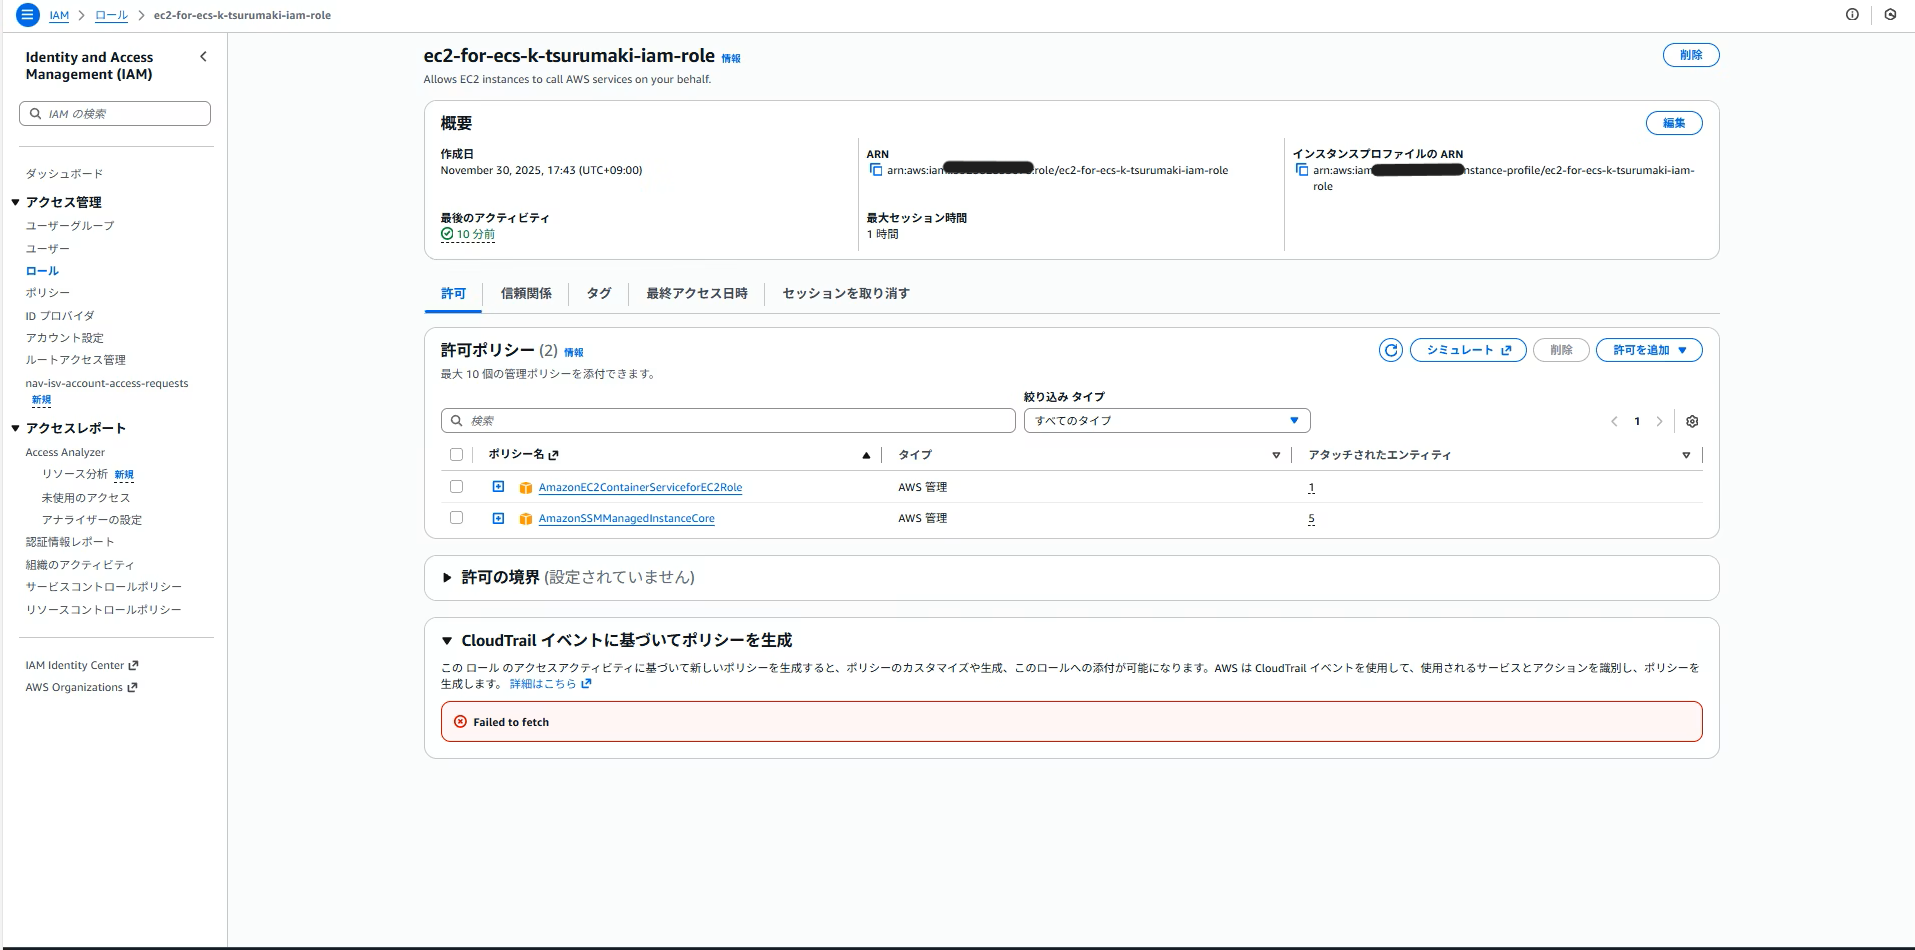Click the 詳細はこちら link
The width and height of the screenshot is (1915, 950).
point(550,684)
